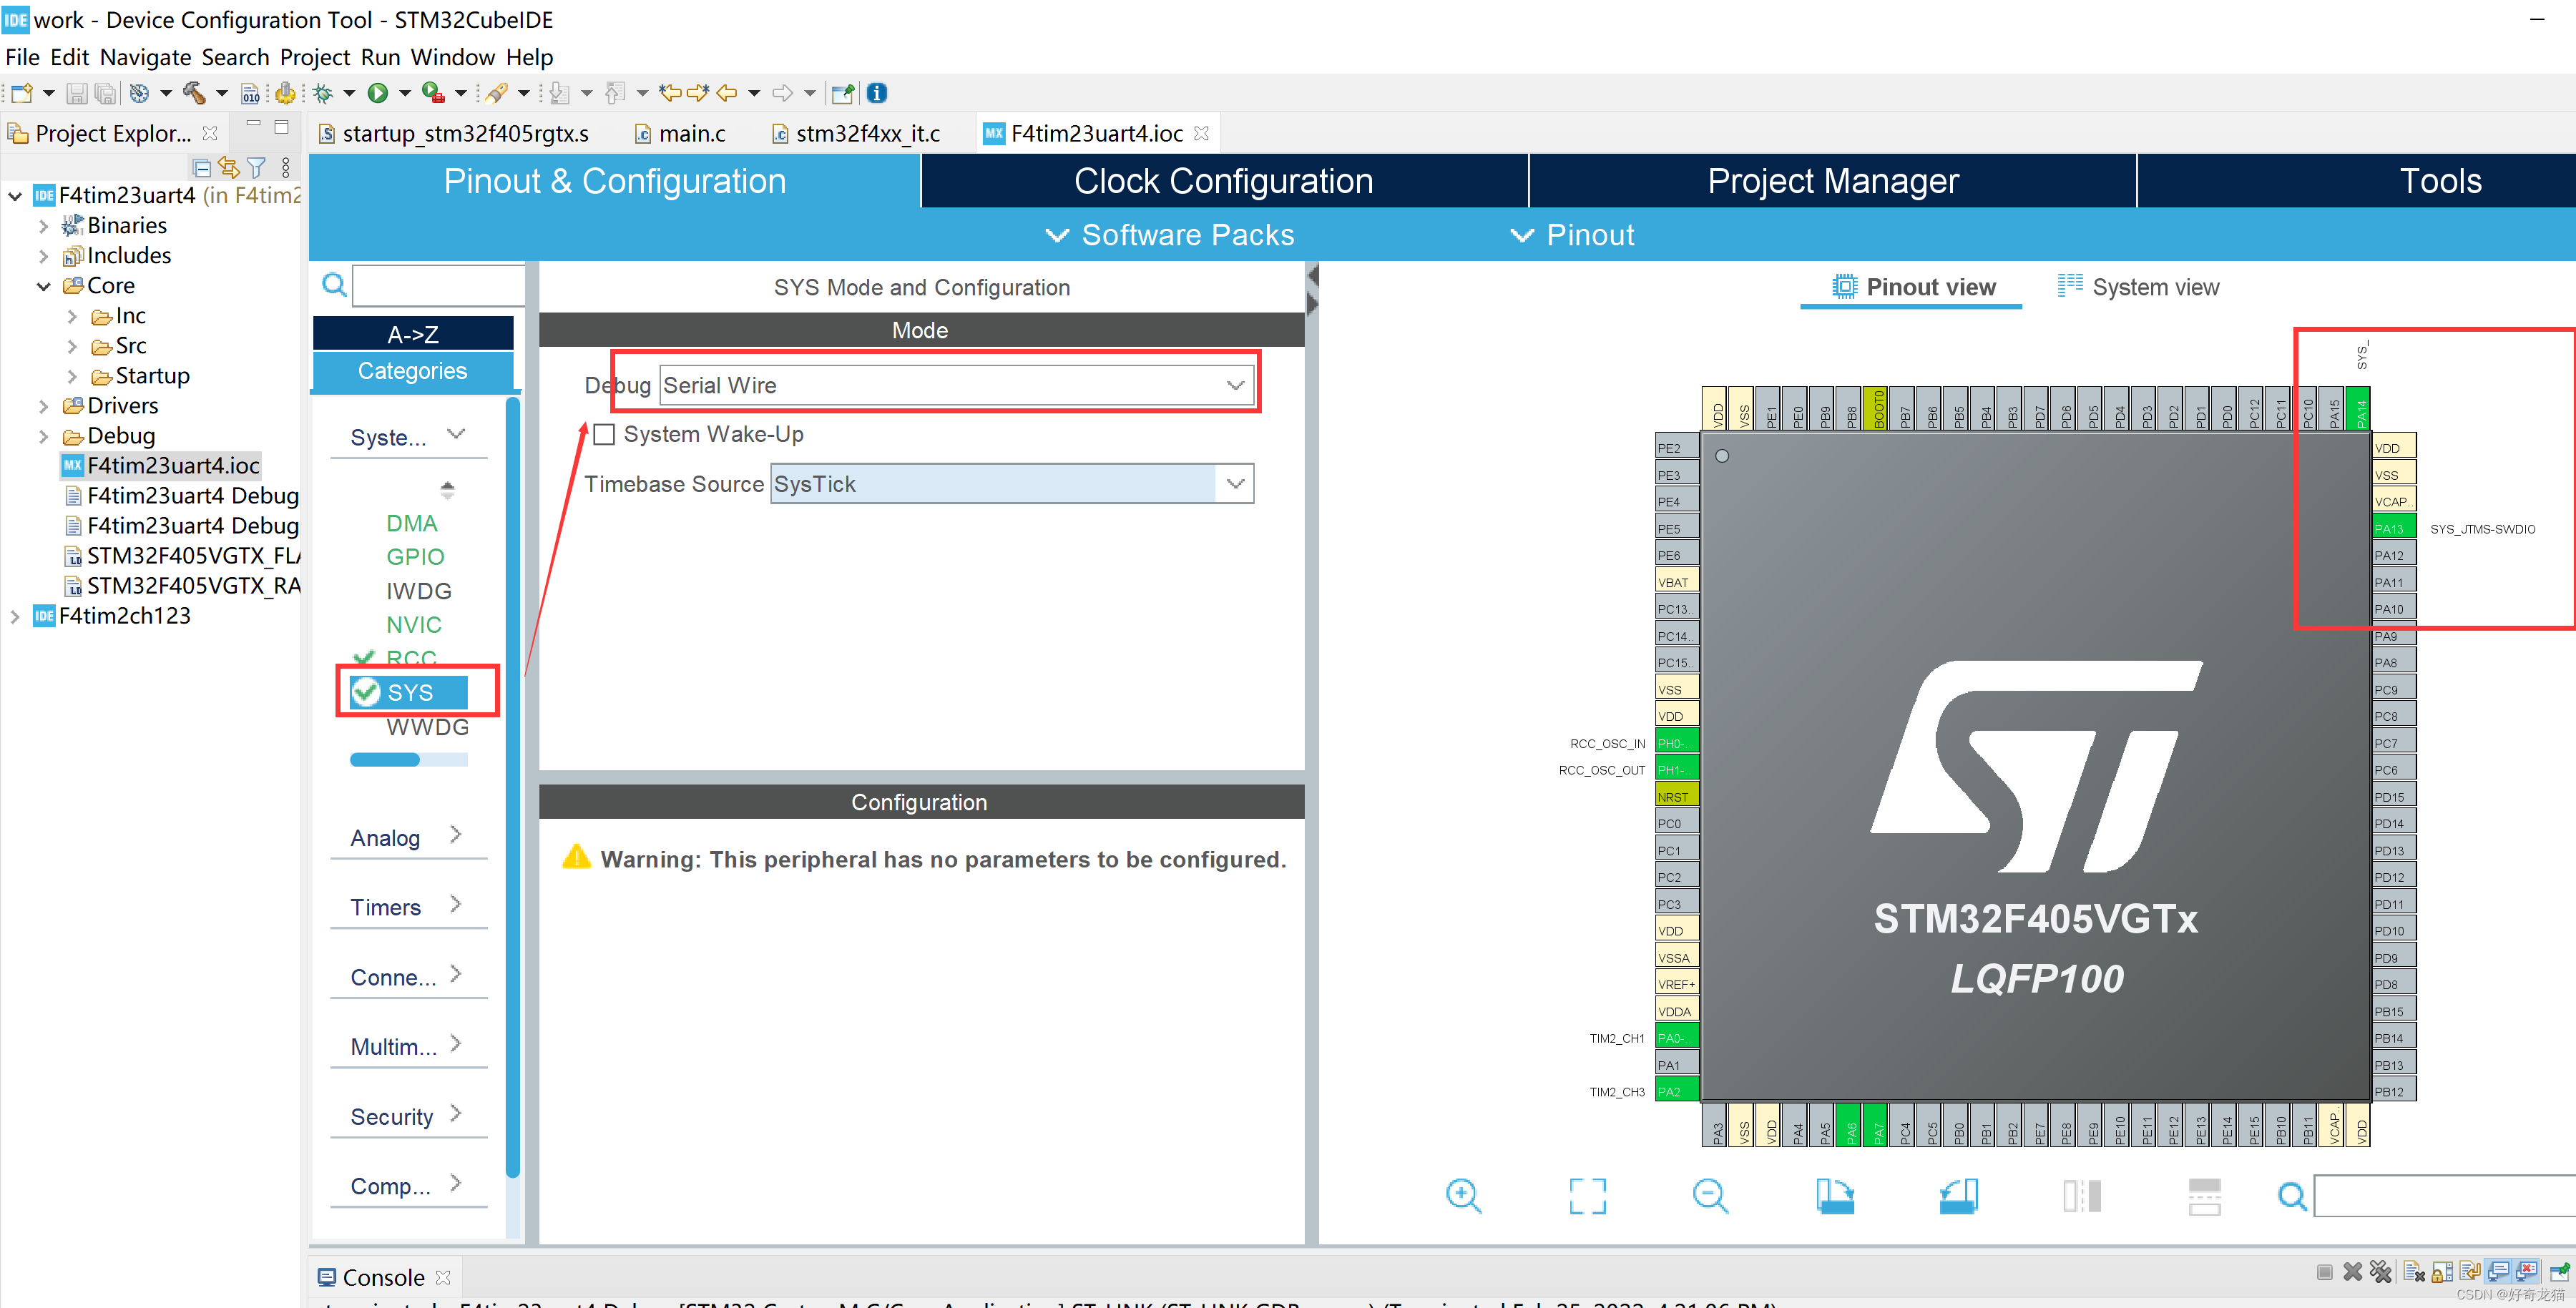
Task: Click the Build hammer icon
Action: coord(194,93)
